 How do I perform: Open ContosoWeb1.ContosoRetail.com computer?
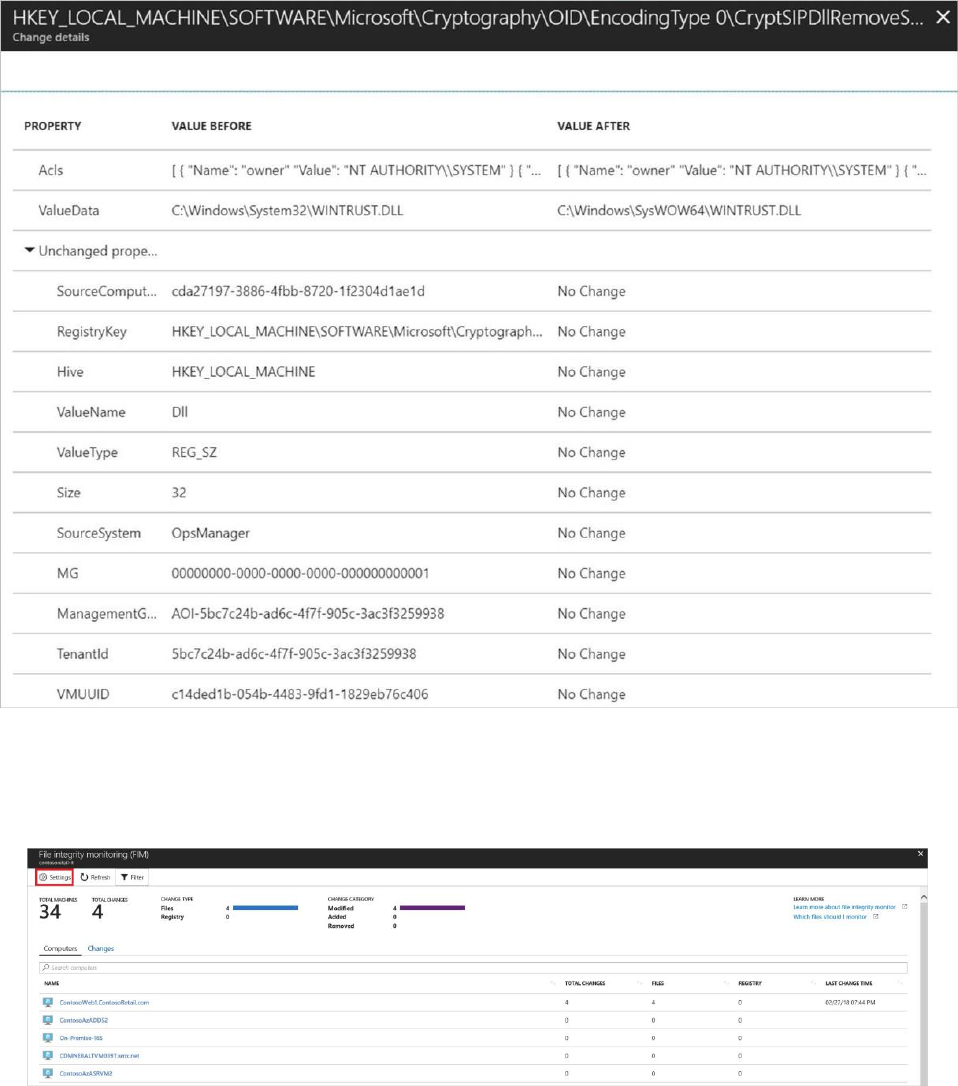[x=104, y=1002]
